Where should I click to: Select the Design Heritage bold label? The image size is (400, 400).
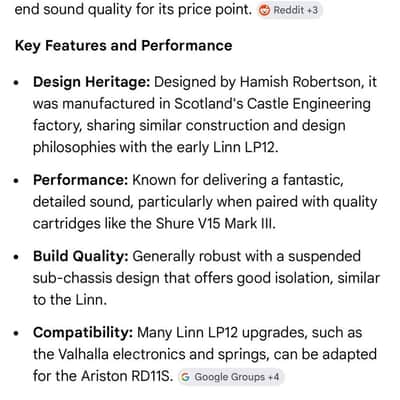tap(92, 82)
